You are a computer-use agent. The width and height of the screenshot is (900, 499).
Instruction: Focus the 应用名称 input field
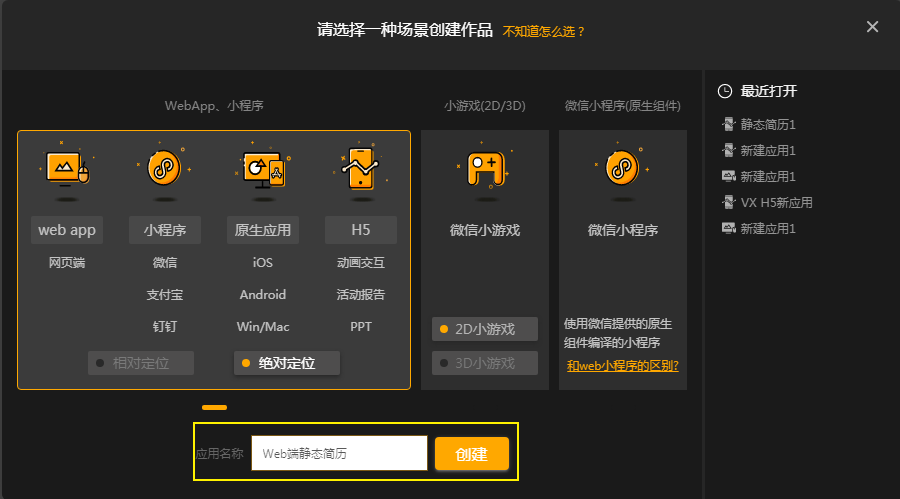[x=339, y=454]
